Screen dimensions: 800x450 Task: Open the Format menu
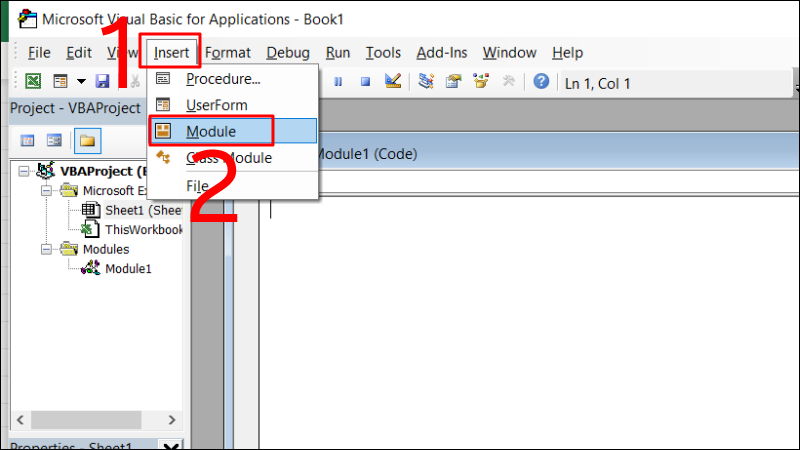pos(228,53)
